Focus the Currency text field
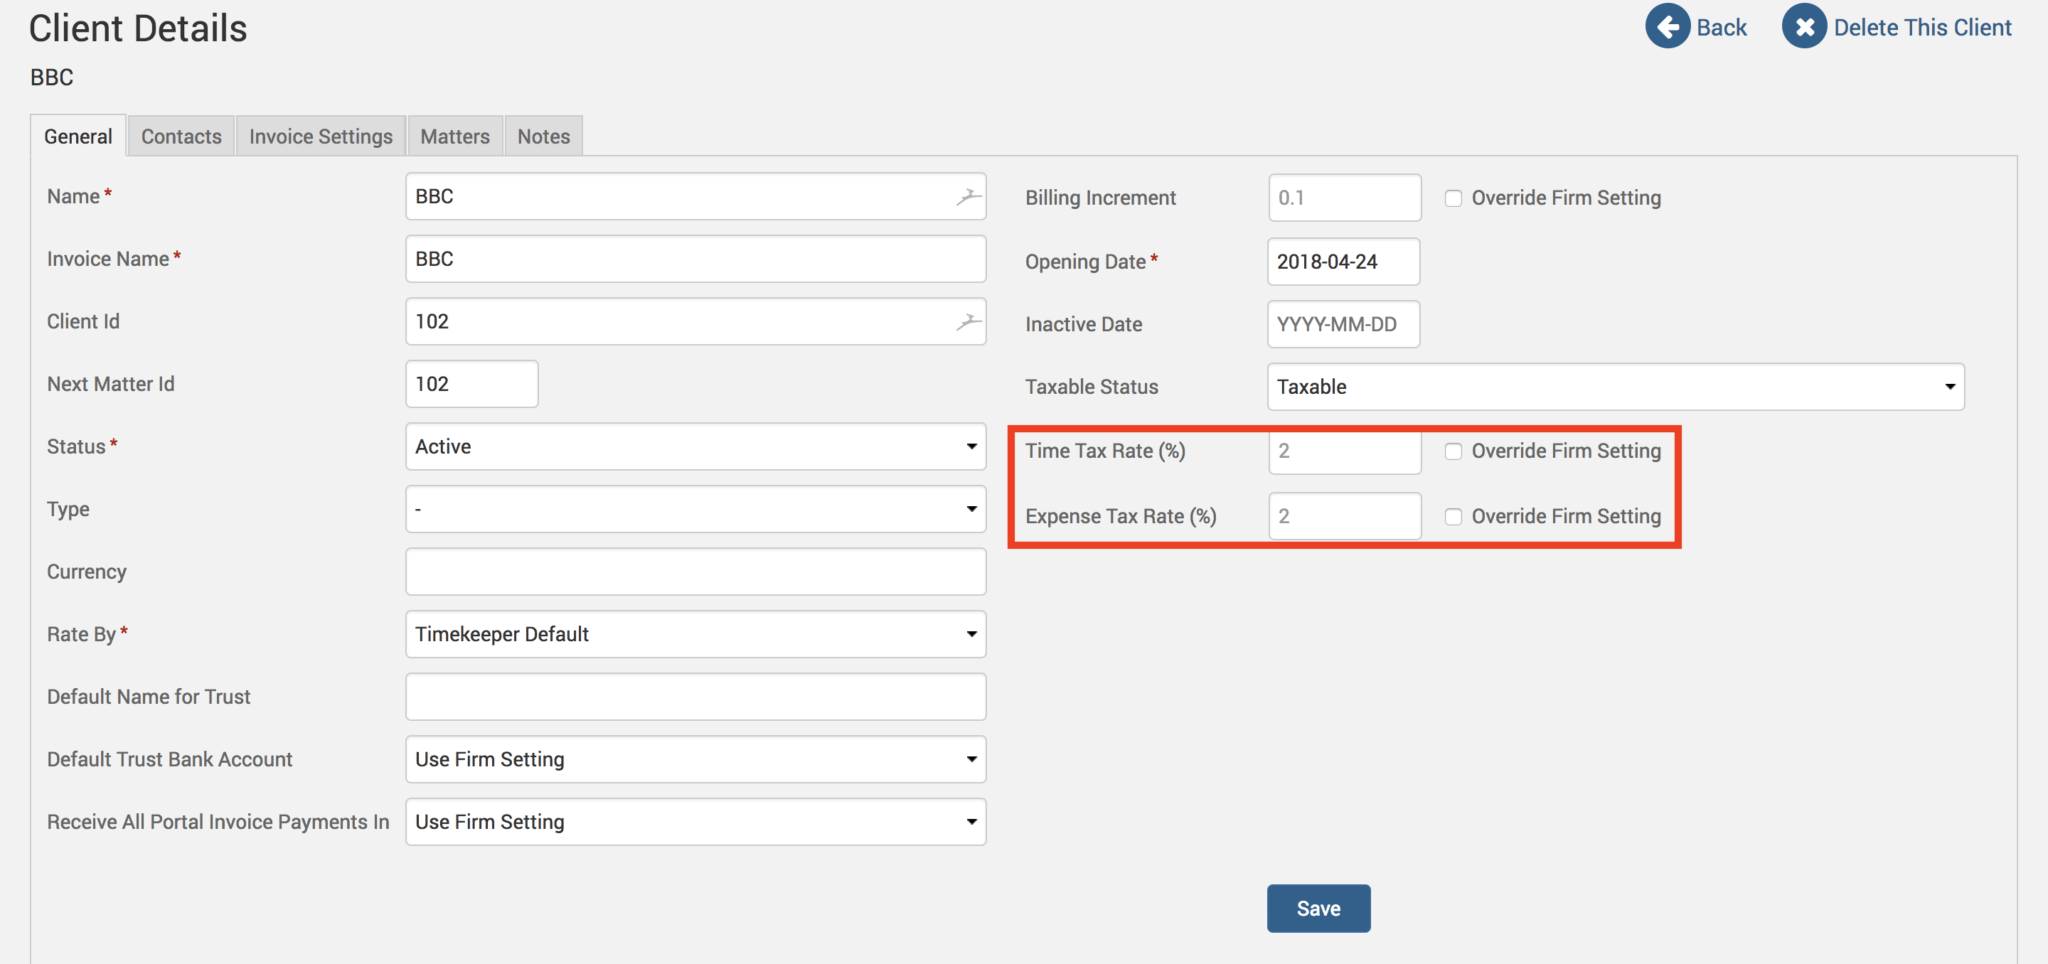 click(x=695, y=572)
